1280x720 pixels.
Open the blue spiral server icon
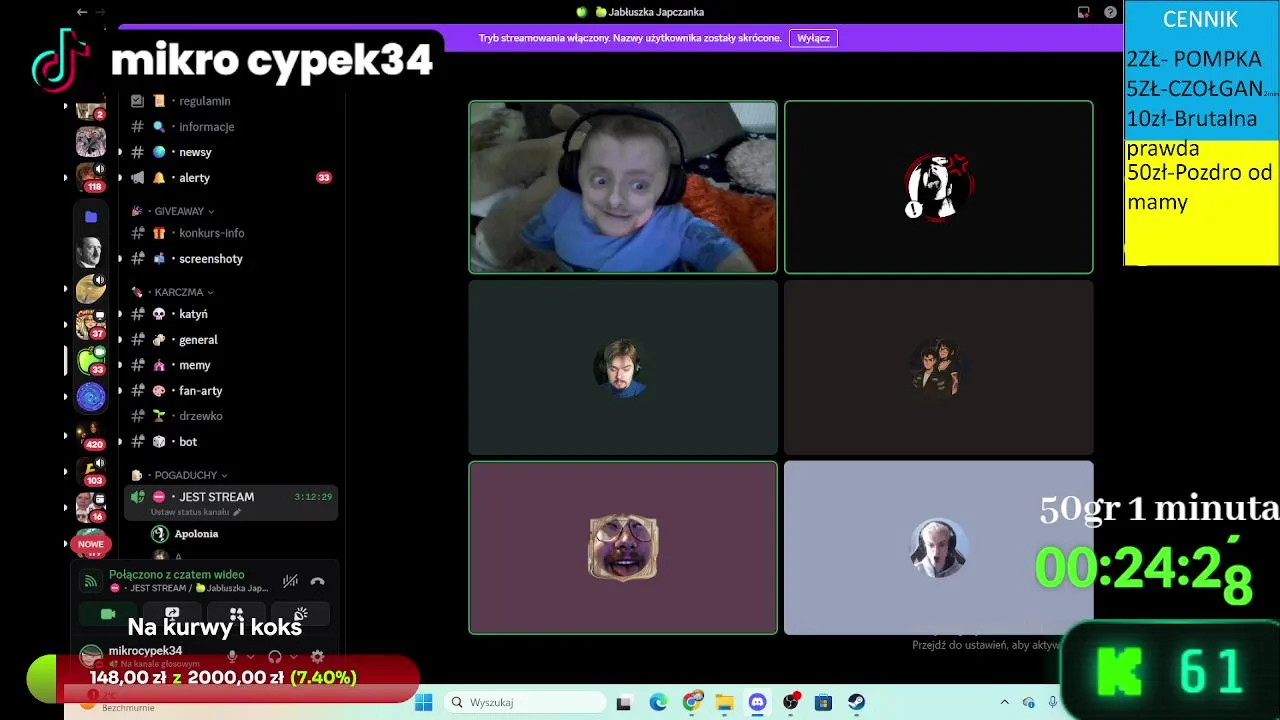point(91,397)
